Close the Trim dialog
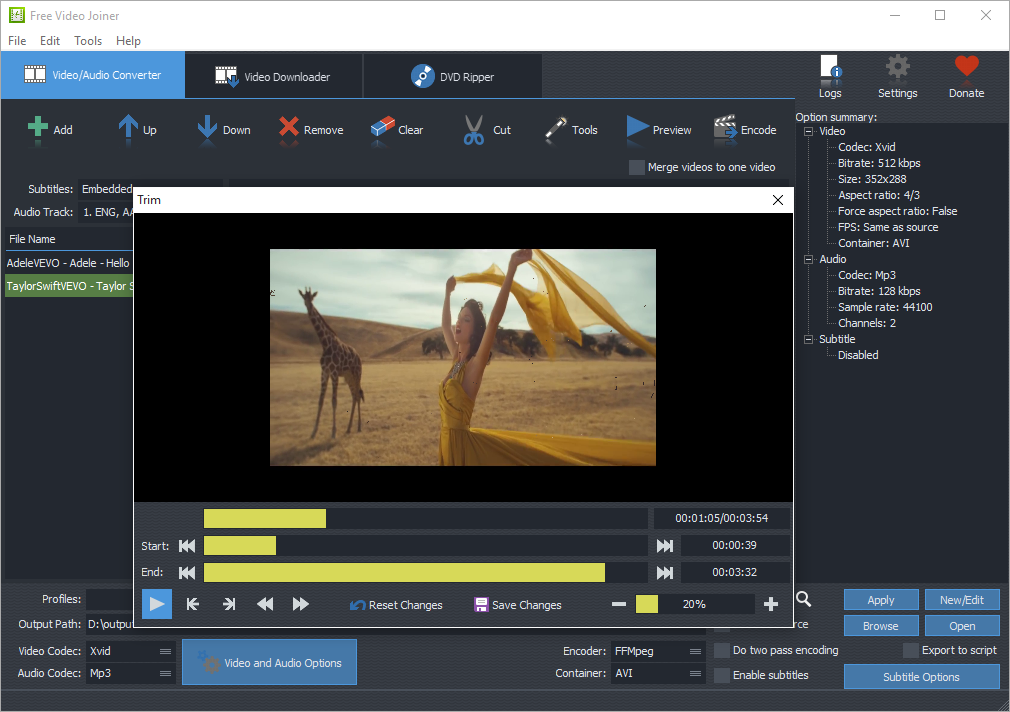Screen dimensions: 1010x712 click(x=777, y=200)
